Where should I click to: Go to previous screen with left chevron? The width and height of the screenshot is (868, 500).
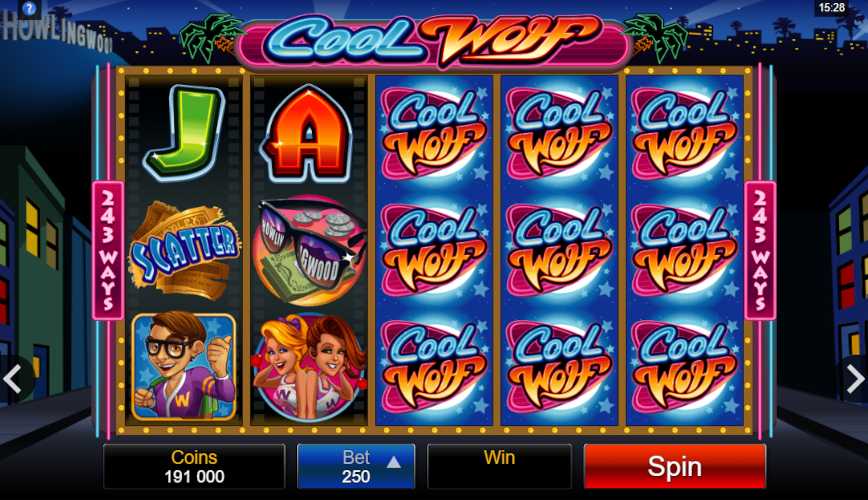pyautogui.click(x=12, y=379)
